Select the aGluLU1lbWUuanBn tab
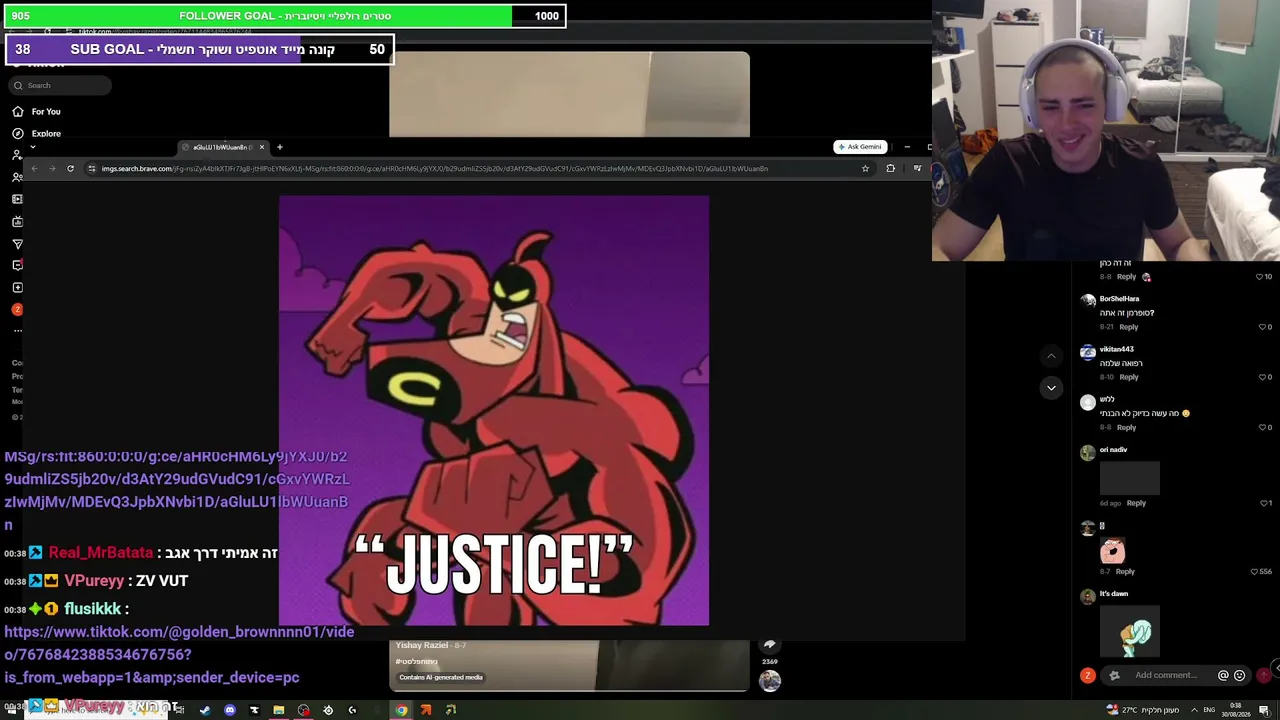Image resolution: width=1280 pixels, height=720 pixels. (221, 147)
